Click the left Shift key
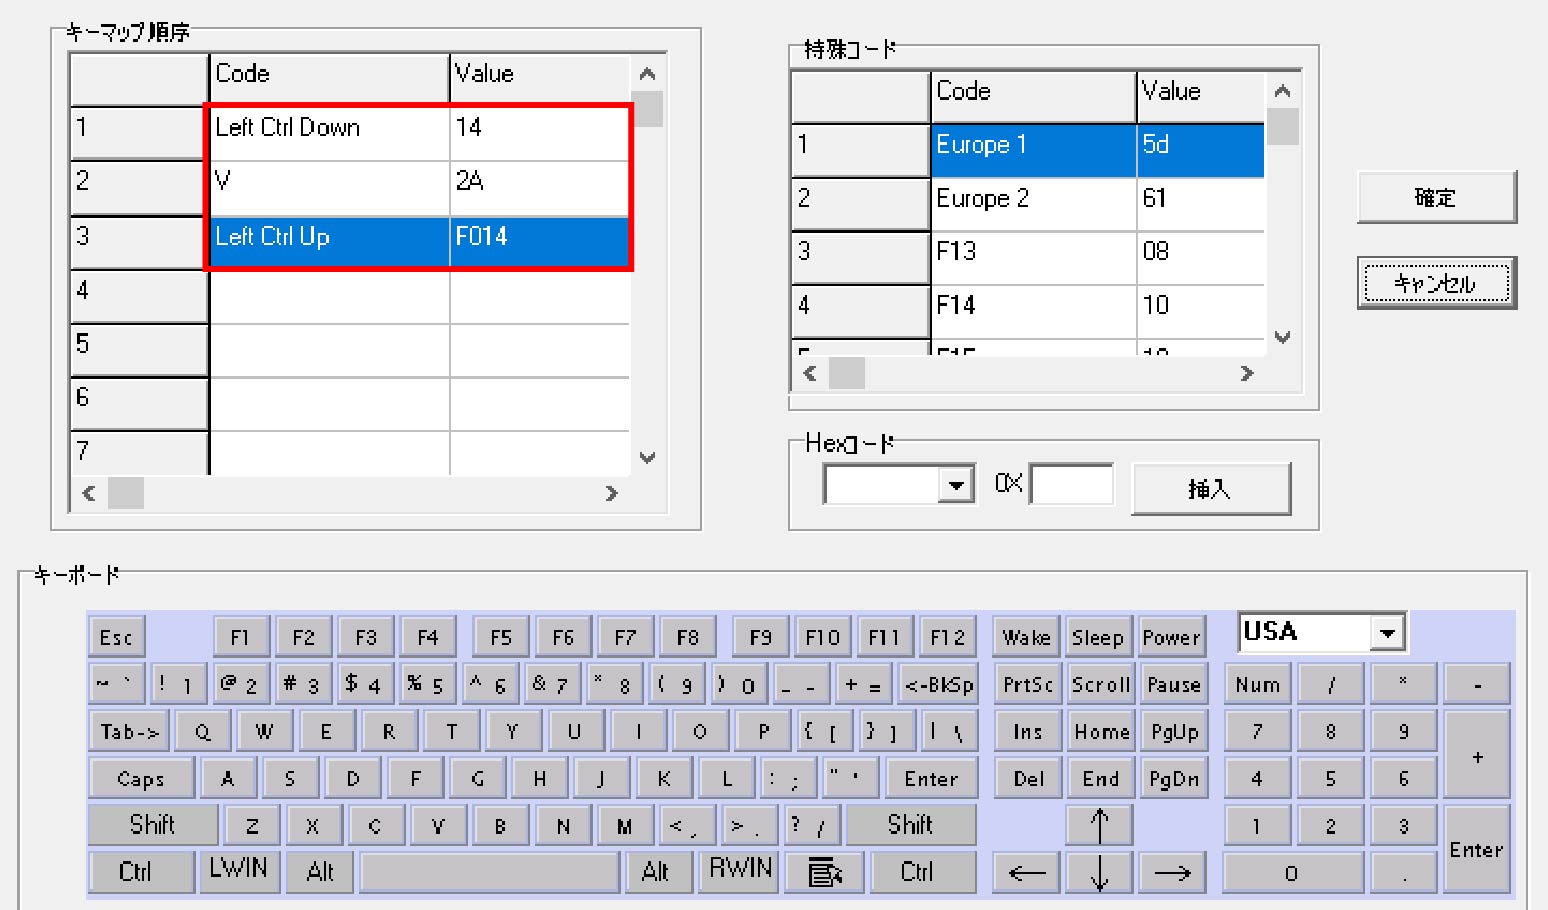This screenshot has width=1548, height=910. (x=153, y=826)
